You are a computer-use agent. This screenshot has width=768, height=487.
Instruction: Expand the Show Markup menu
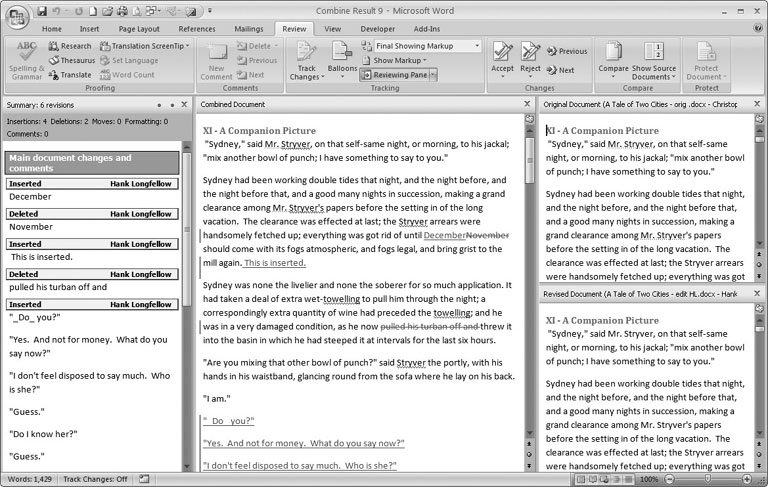(x=401, y=60)
